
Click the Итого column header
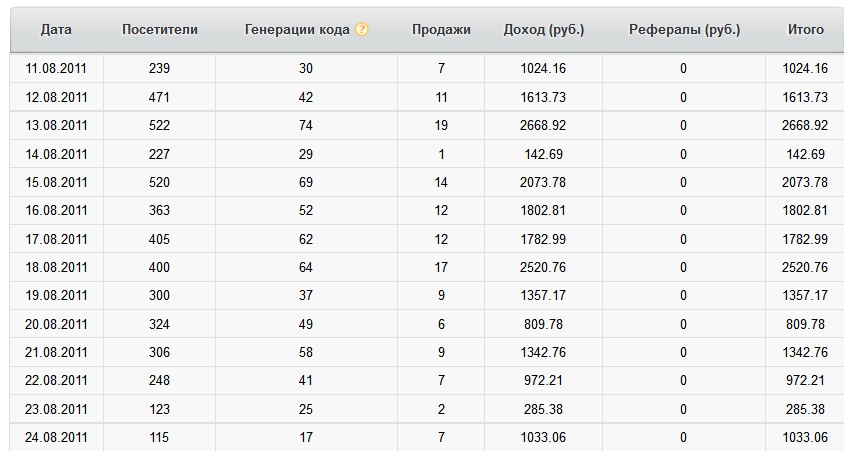point(806,30)
